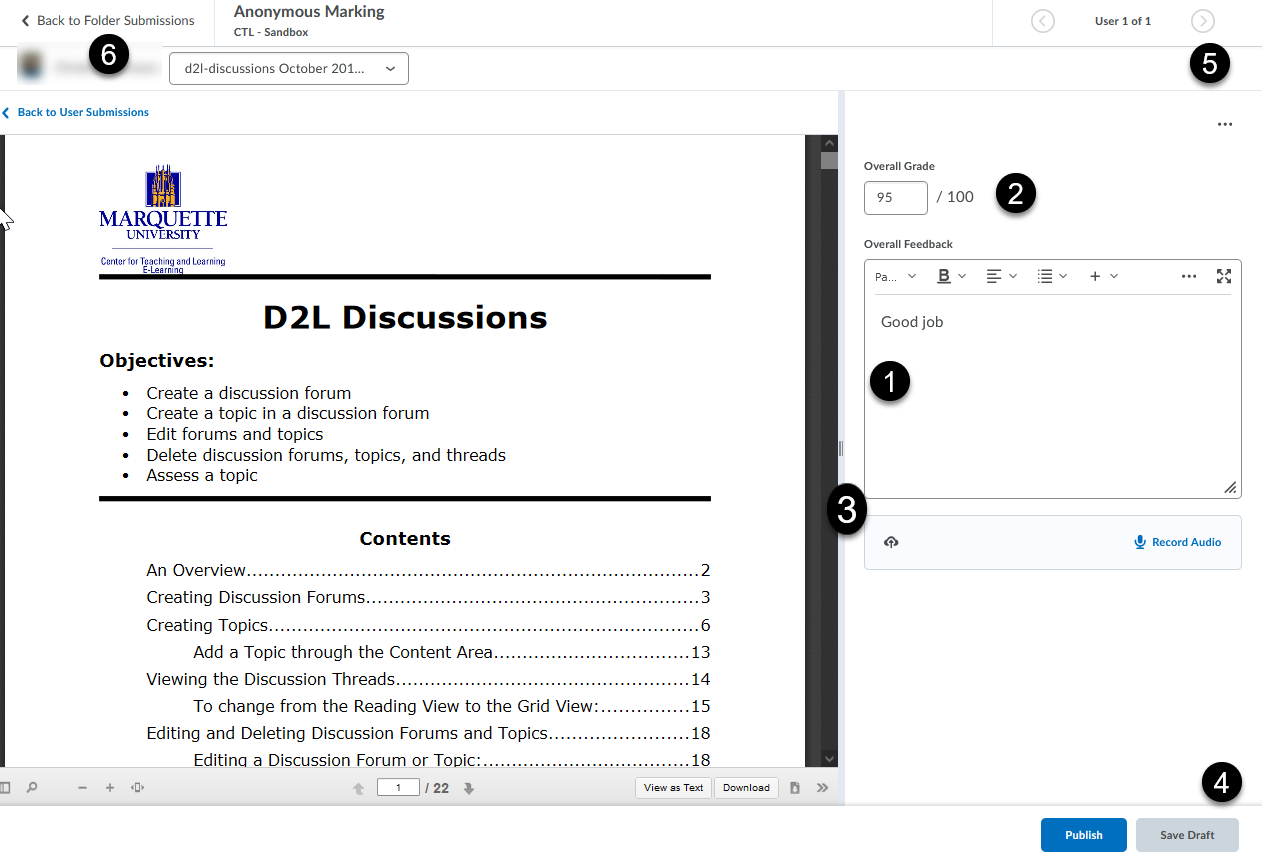
Task: Open the ellipsis overflow menu above Overall Grade
Action: coord(1226,124)
